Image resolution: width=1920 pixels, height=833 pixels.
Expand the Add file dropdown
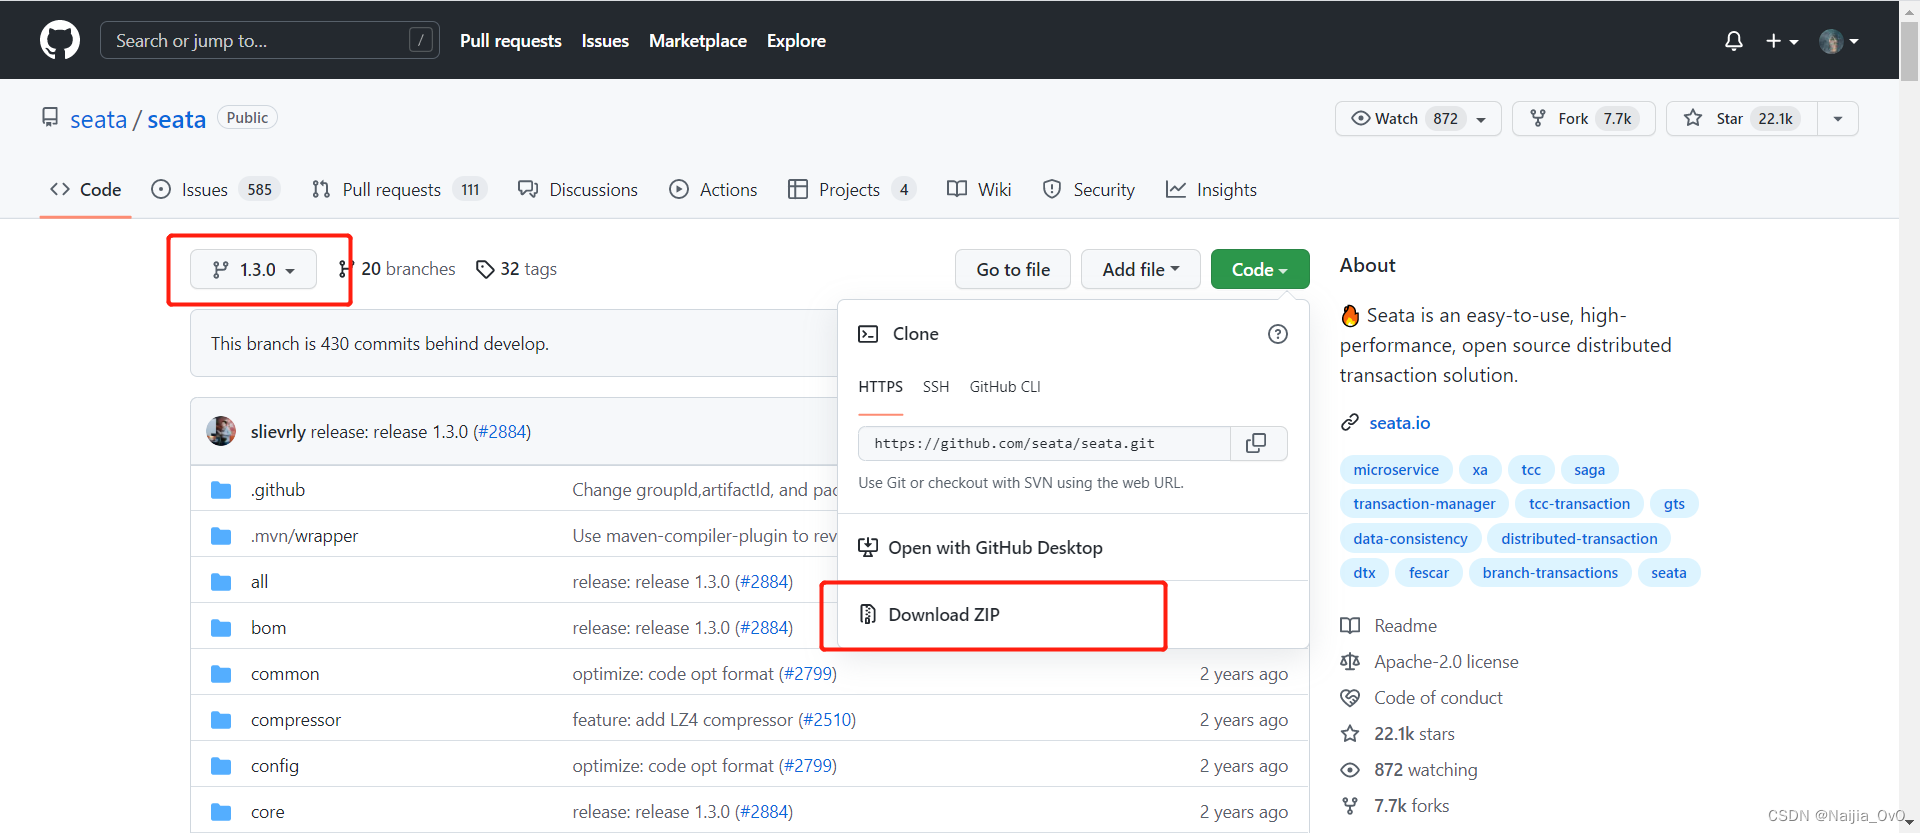click(1141, 269)
